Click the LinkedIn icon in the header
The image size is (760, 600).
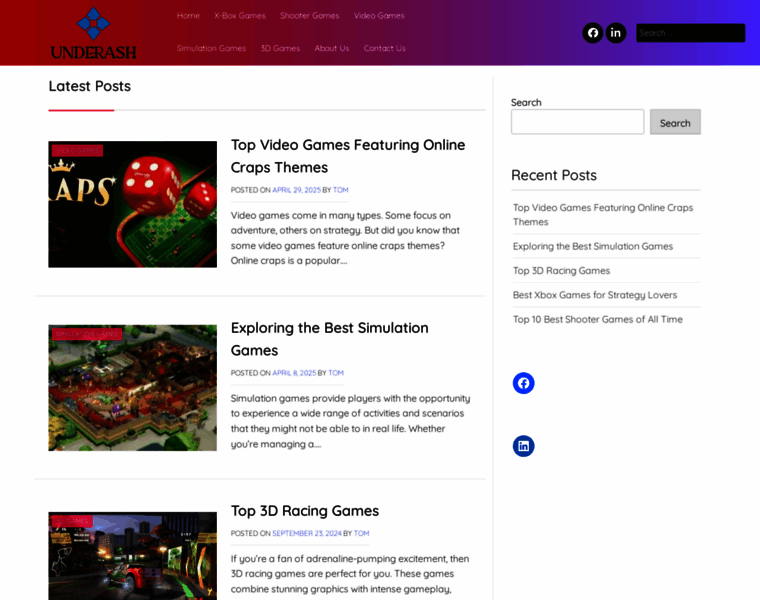tap(616, 33)
